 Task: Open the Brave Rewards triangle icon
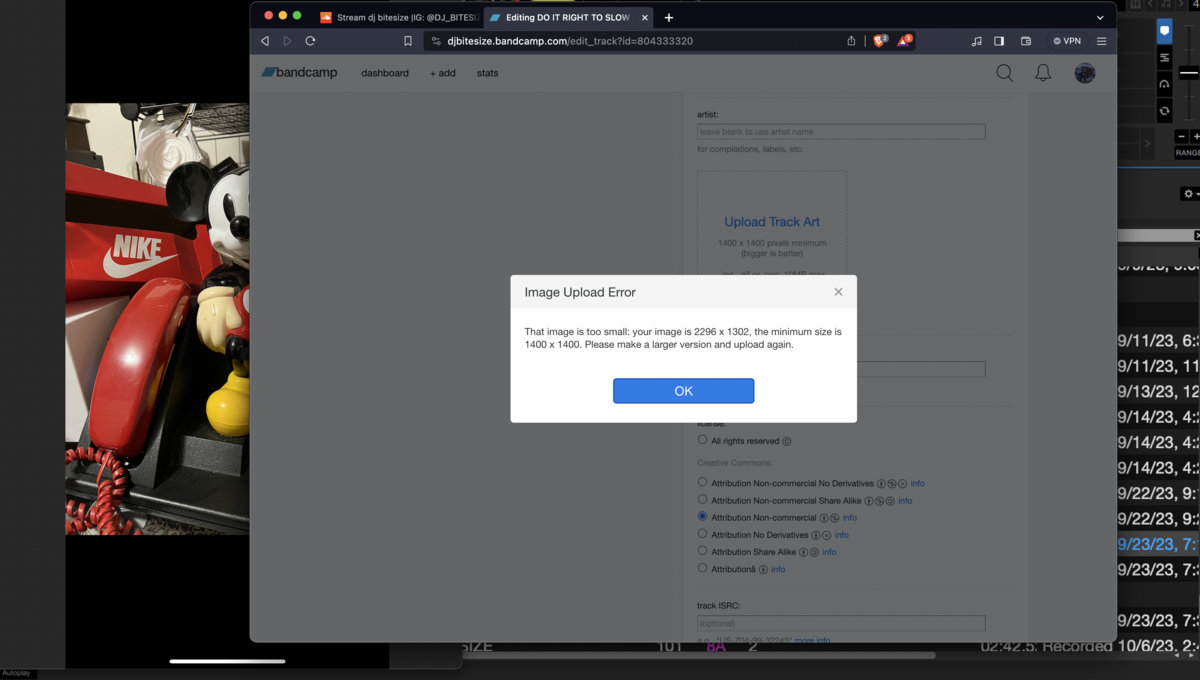904,41
